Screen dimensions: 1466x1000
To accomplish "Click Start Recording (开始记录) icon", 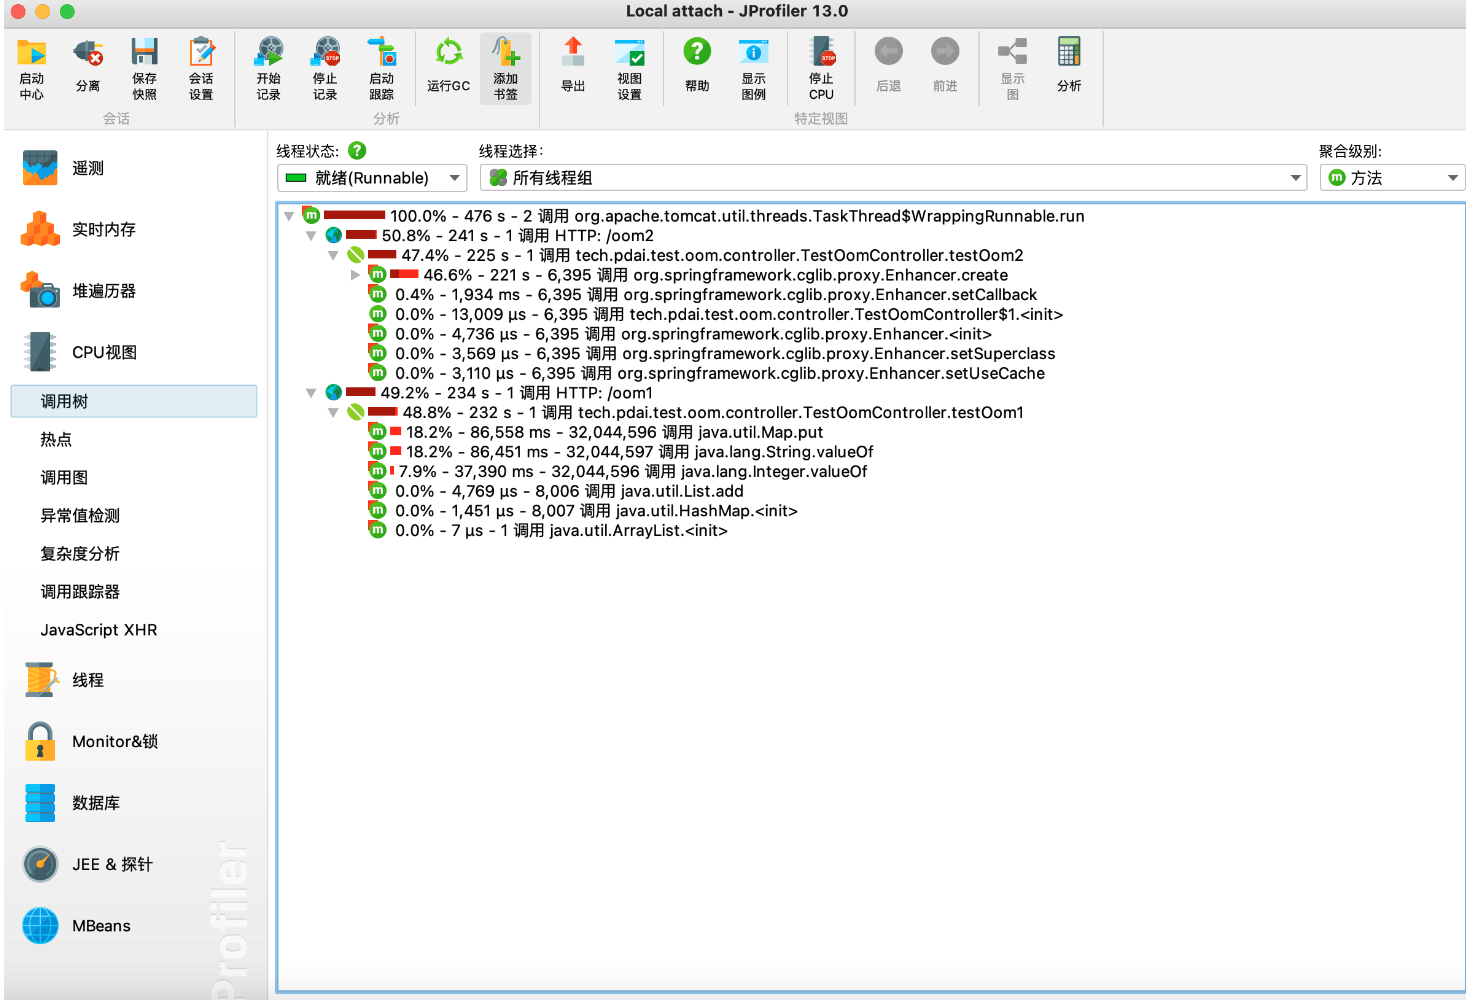I will tap(268, 69).
